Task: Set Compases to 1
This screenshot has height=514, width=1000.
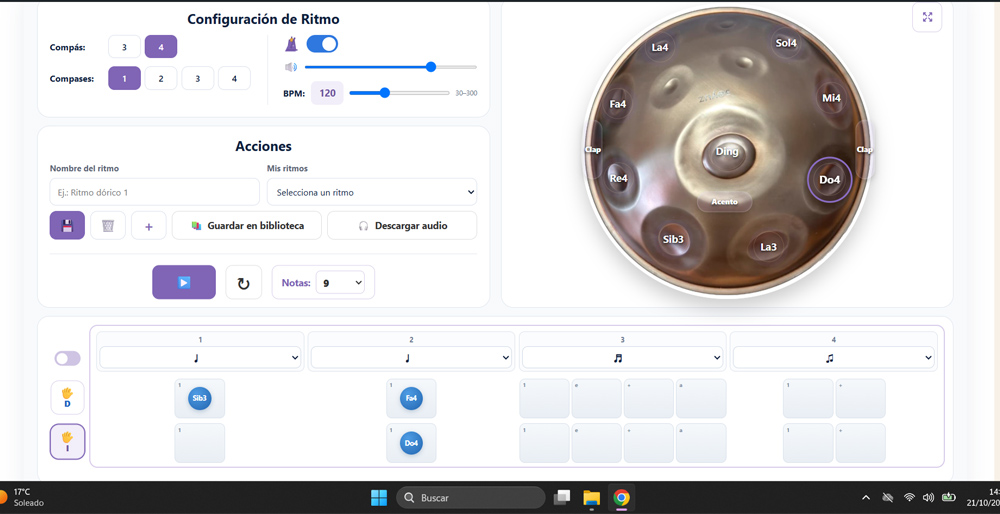Action: pyautogui.click(x=124, y=78)
